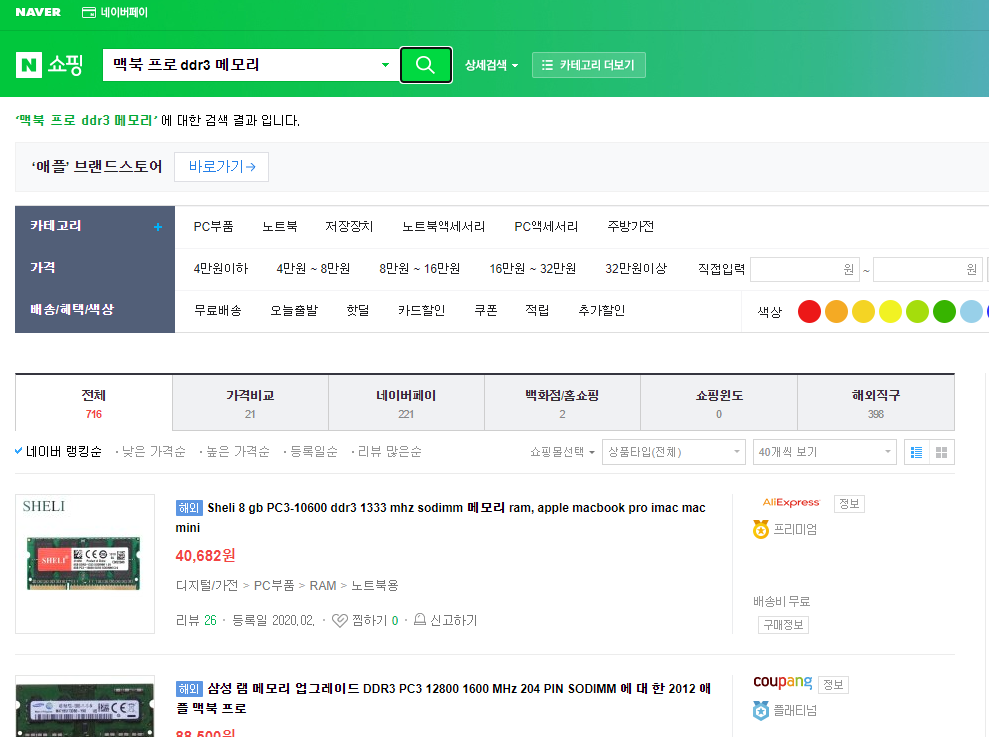
Task: Select the 백화점/홈쇼핑 tab
Action: tap(562, 403)
